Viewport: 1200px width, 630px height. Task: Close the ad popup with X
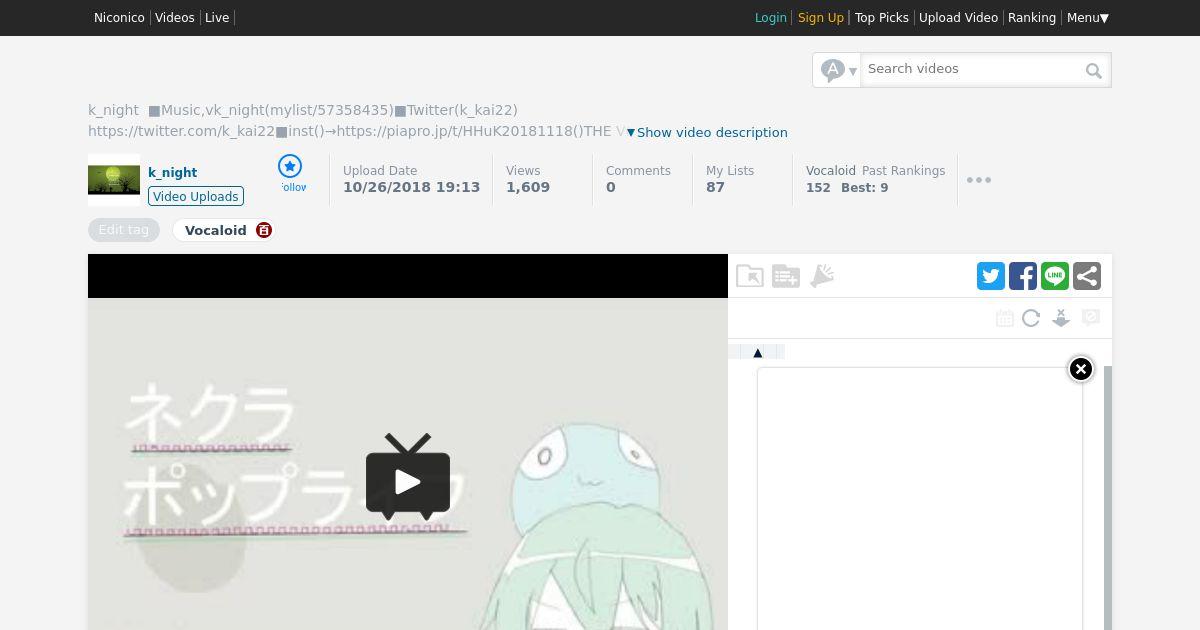pos(1081,369)
